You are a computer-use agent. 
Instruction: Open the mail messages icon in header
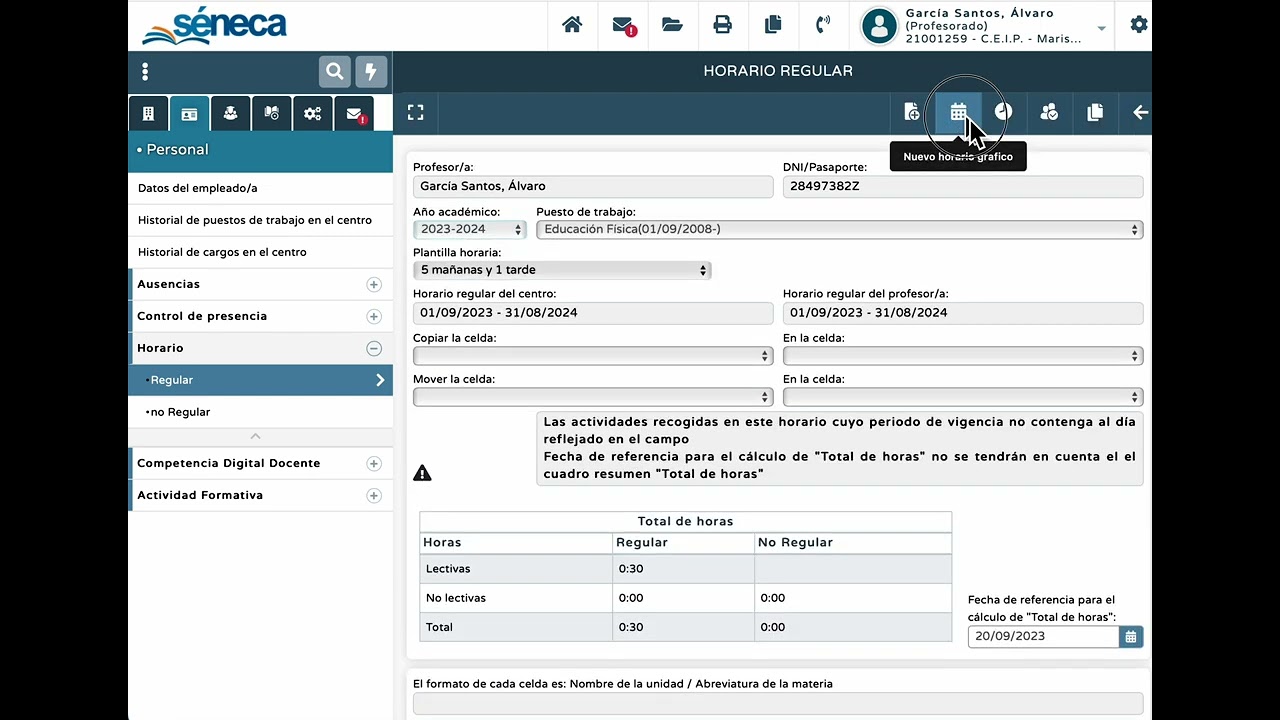pos(623,25)
